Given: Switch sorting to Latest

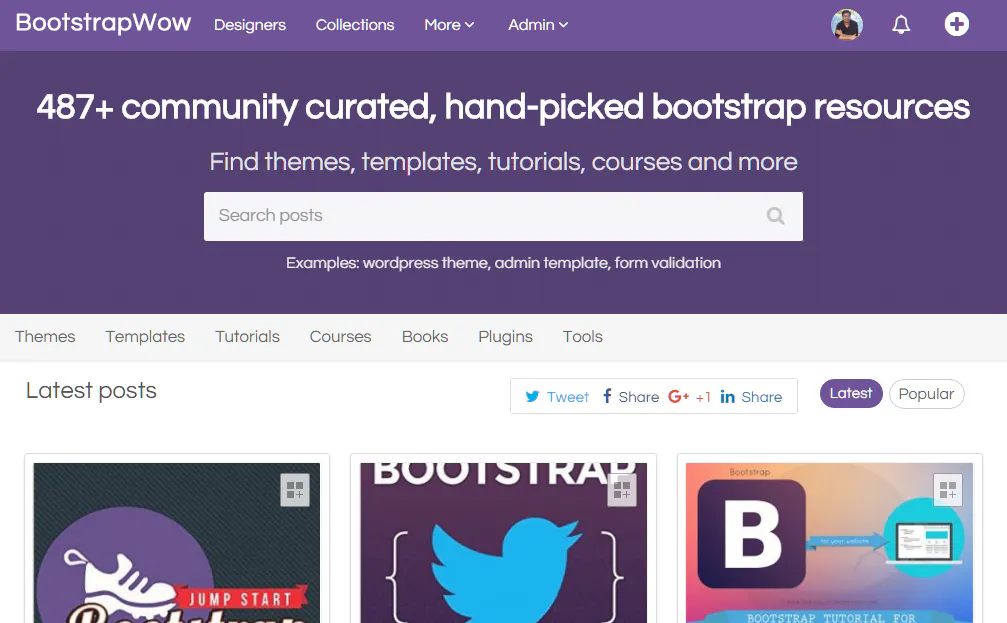Looking at the screenshot, I should click(x=851, y=394).
